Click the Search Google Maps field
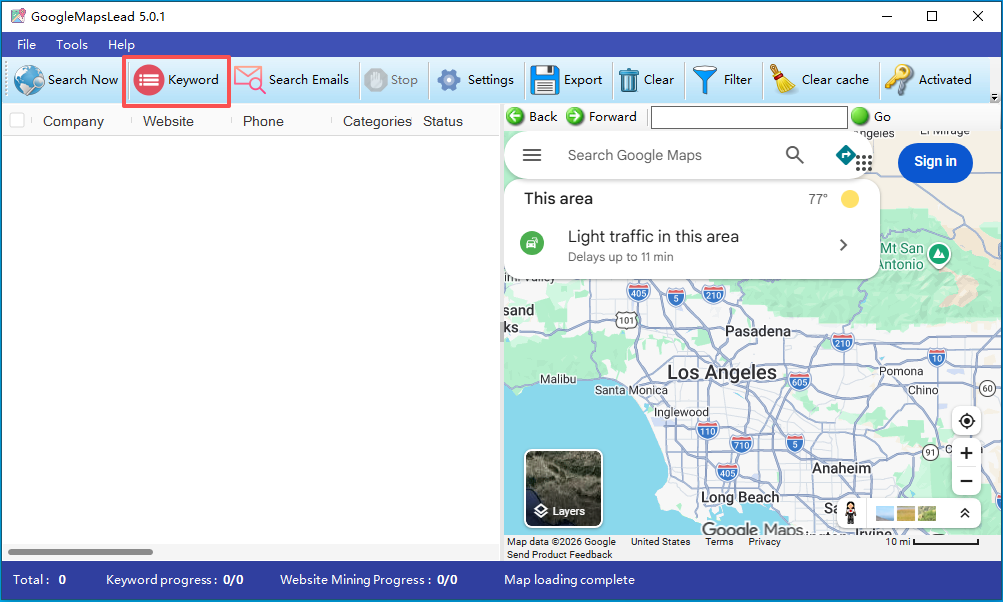The width and height of the screenshot is (1003, 602). 665,155
